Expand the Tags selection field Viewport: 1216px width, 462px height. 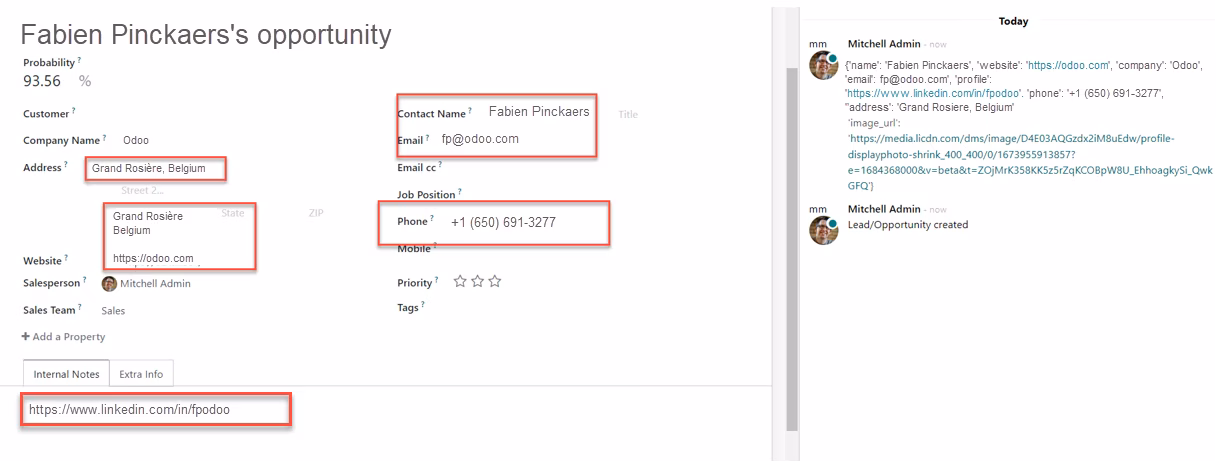(600, 308)
